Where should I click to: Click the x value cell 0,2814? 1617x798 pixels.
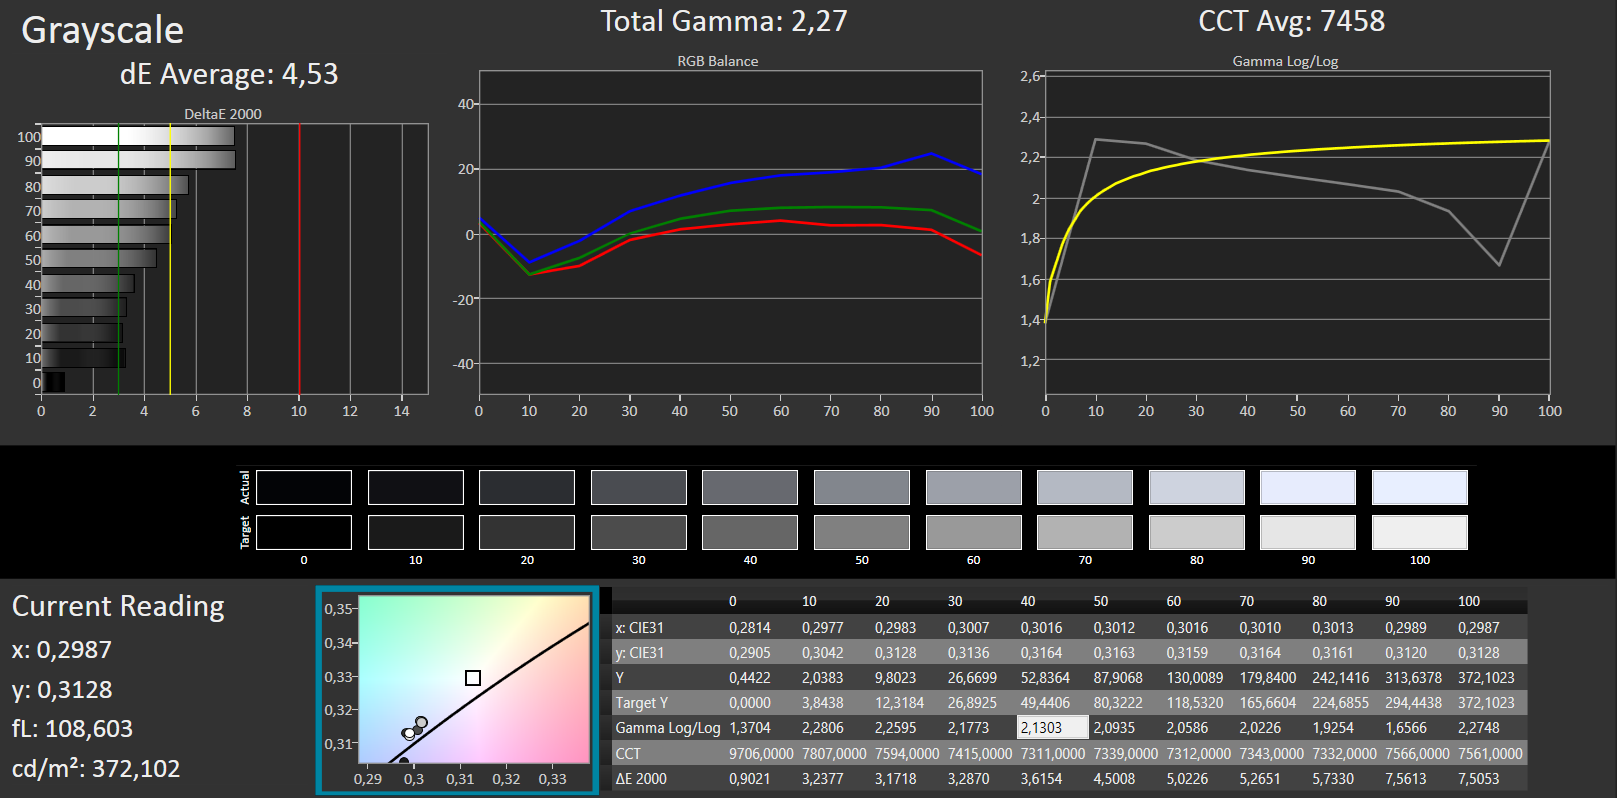point(750,628)
